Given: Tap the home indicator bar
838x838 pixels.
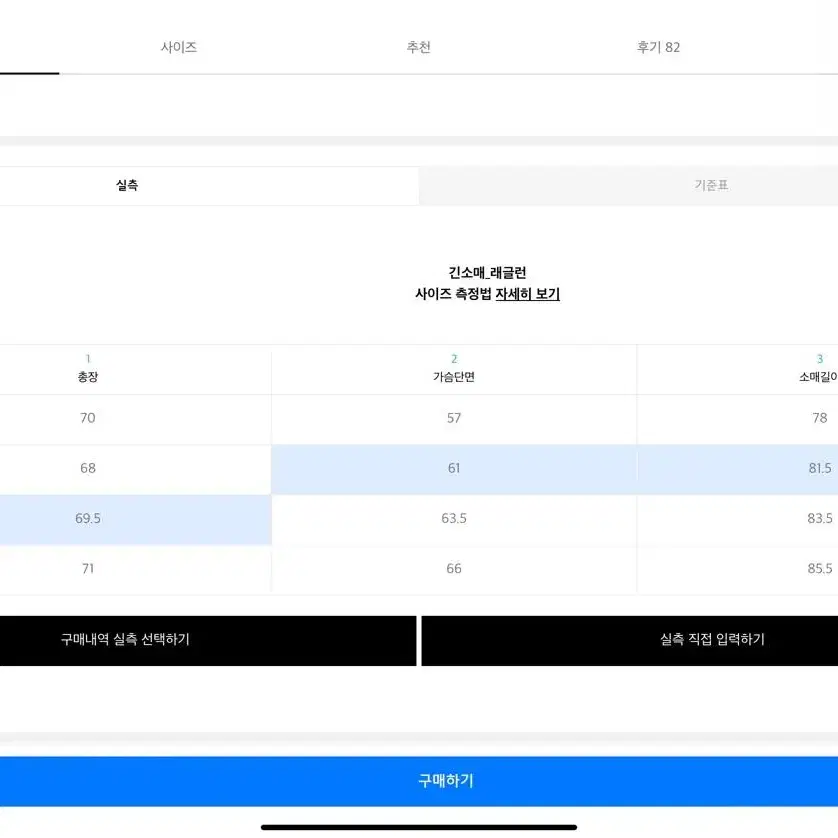Looking at the screenshot, I should (419, 827).
